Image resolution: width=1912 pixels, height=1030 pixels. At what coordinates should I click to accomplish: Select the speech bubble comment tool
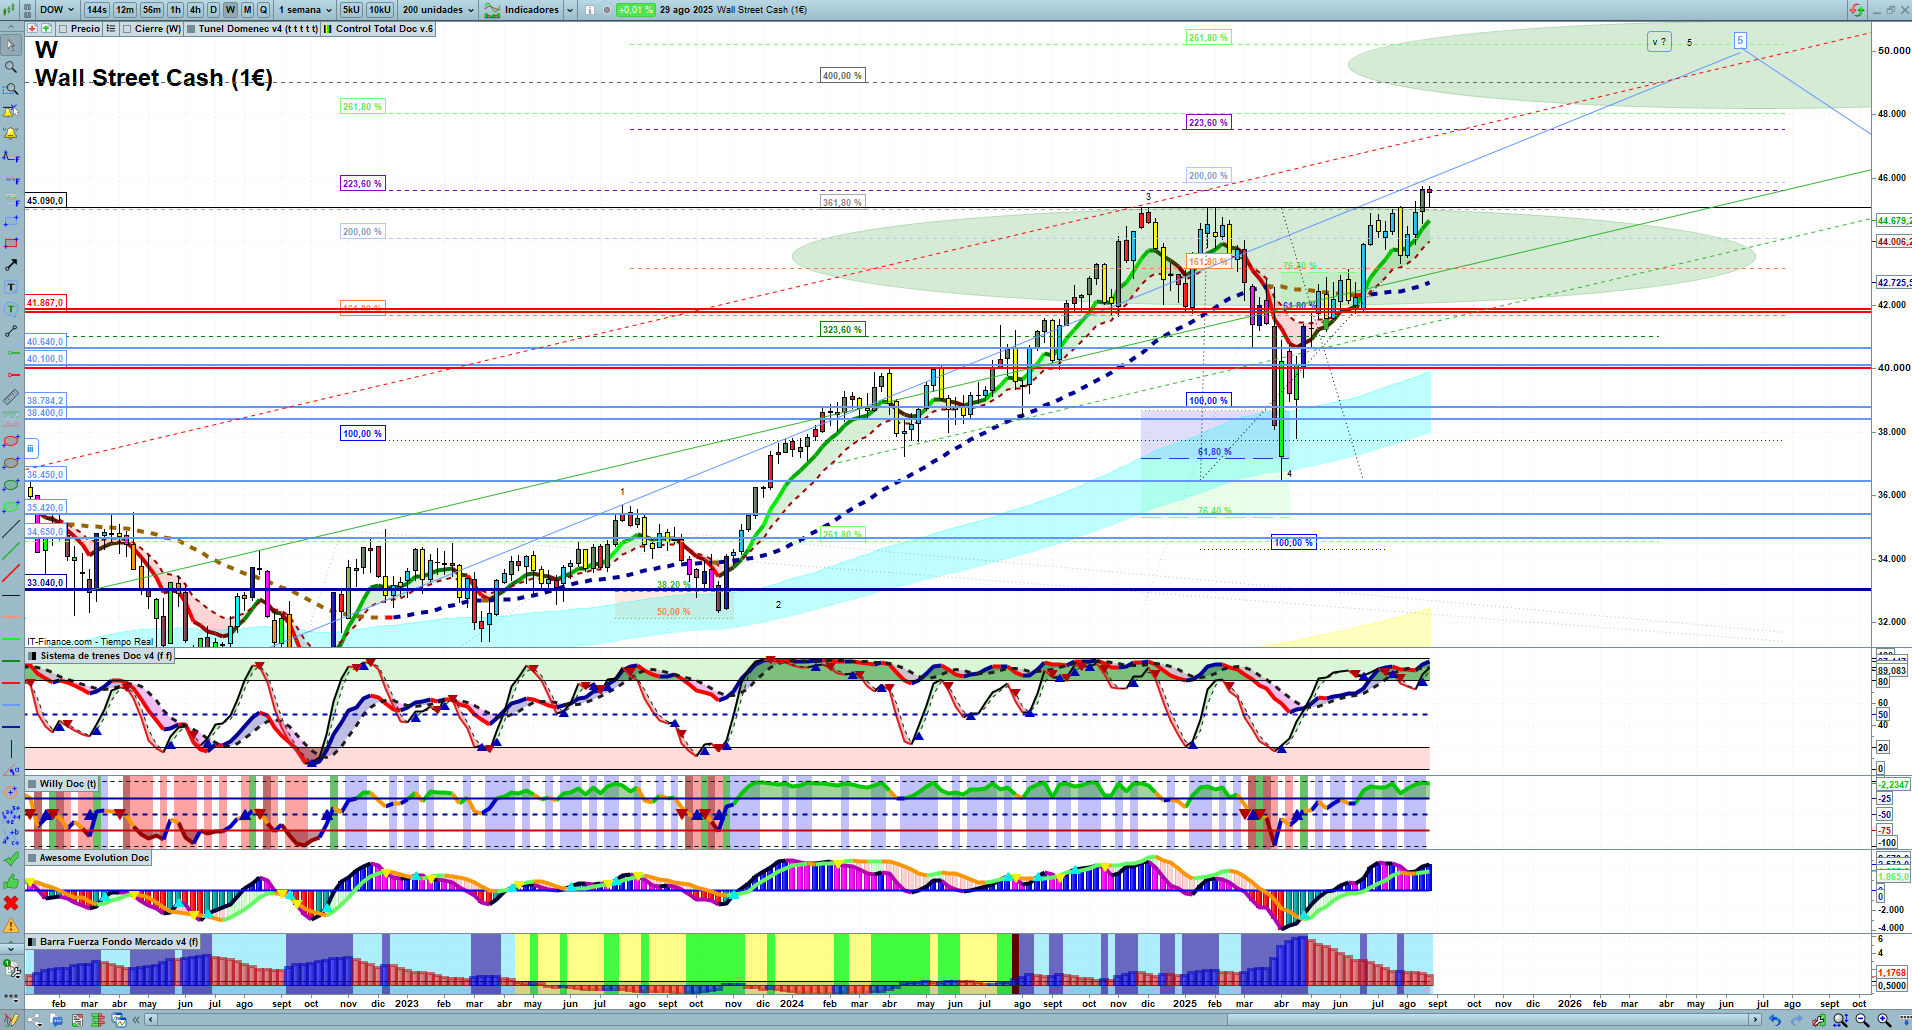coord(11,309)
